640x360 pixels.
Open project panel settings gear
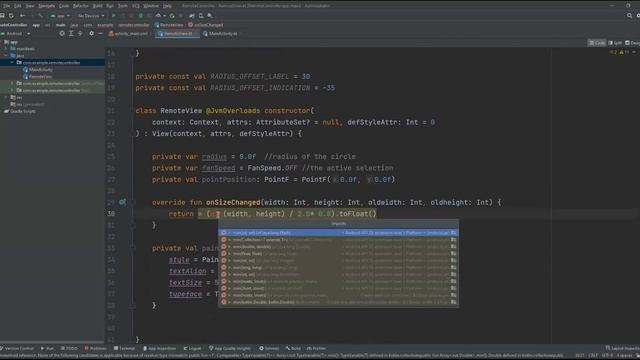91,33
